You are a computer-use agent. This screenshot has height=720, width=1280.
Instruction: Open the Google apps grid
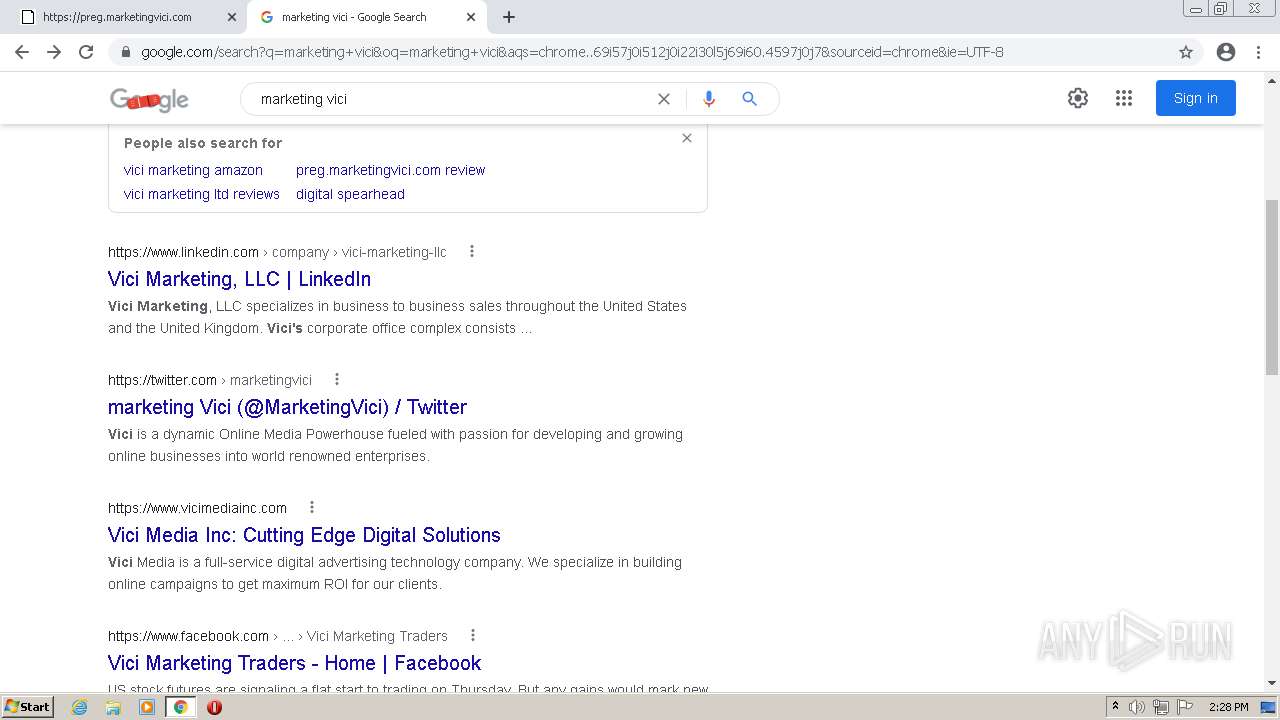[1124, 98]
